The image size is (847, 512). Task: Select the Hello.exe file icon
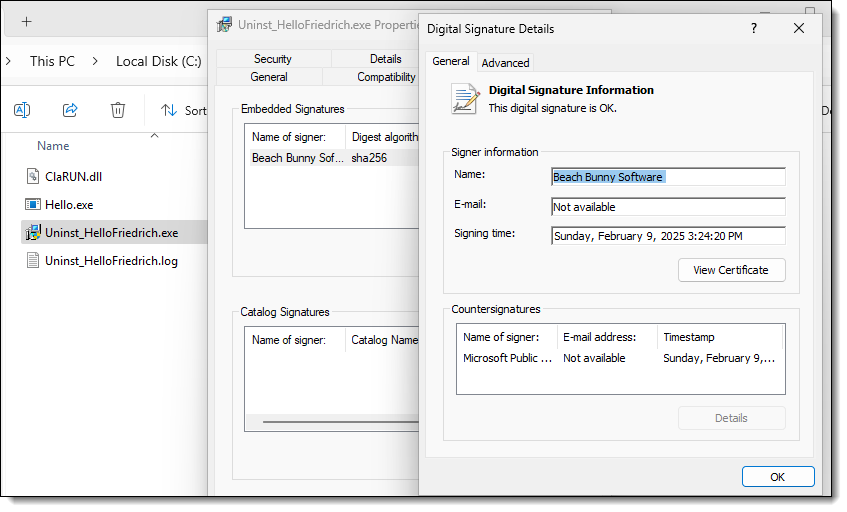pyautogui.click(x=33, y=204)
